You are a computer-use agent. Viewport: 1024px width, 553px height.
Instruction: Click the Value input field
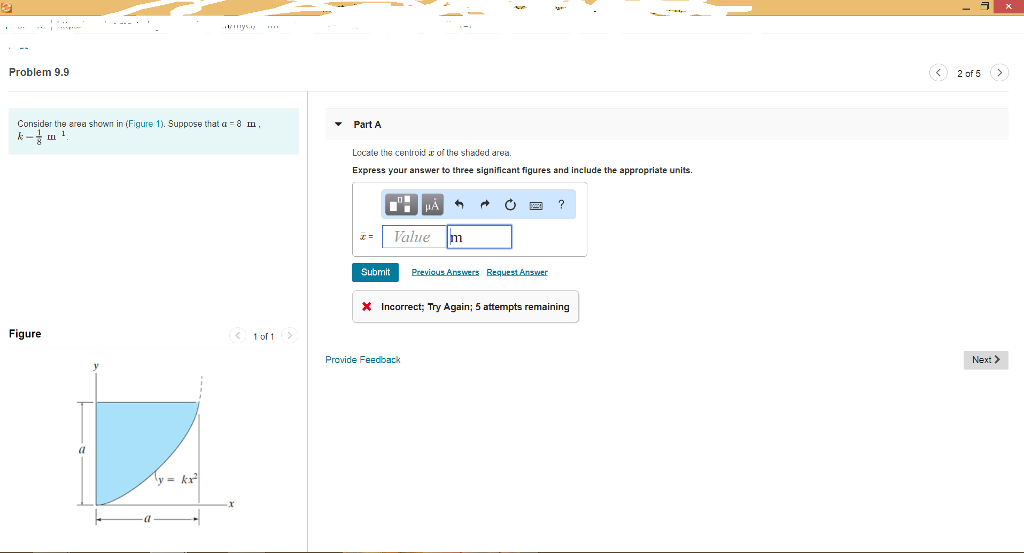pos(415,237)
